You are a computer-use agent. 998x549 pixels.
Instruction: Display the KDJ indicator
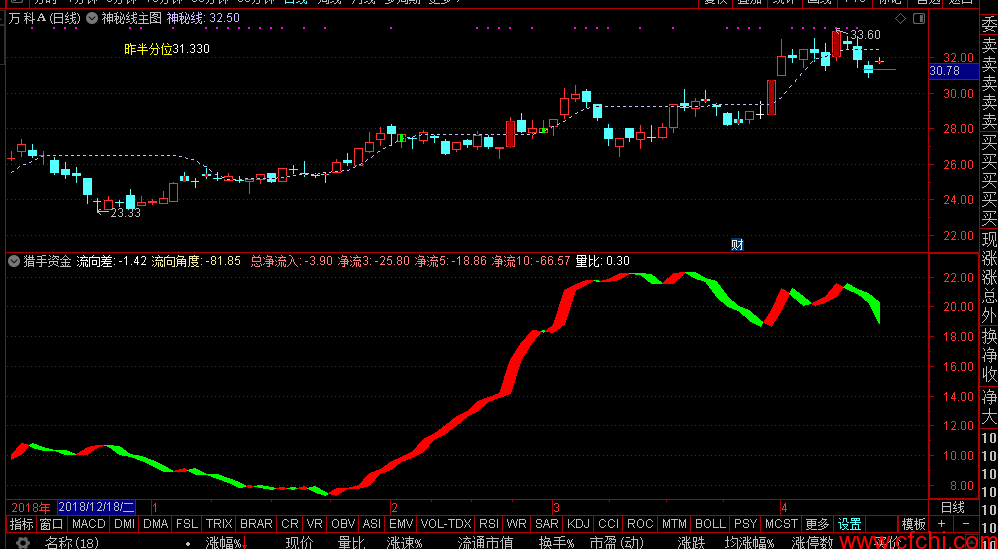coord(579,524)
